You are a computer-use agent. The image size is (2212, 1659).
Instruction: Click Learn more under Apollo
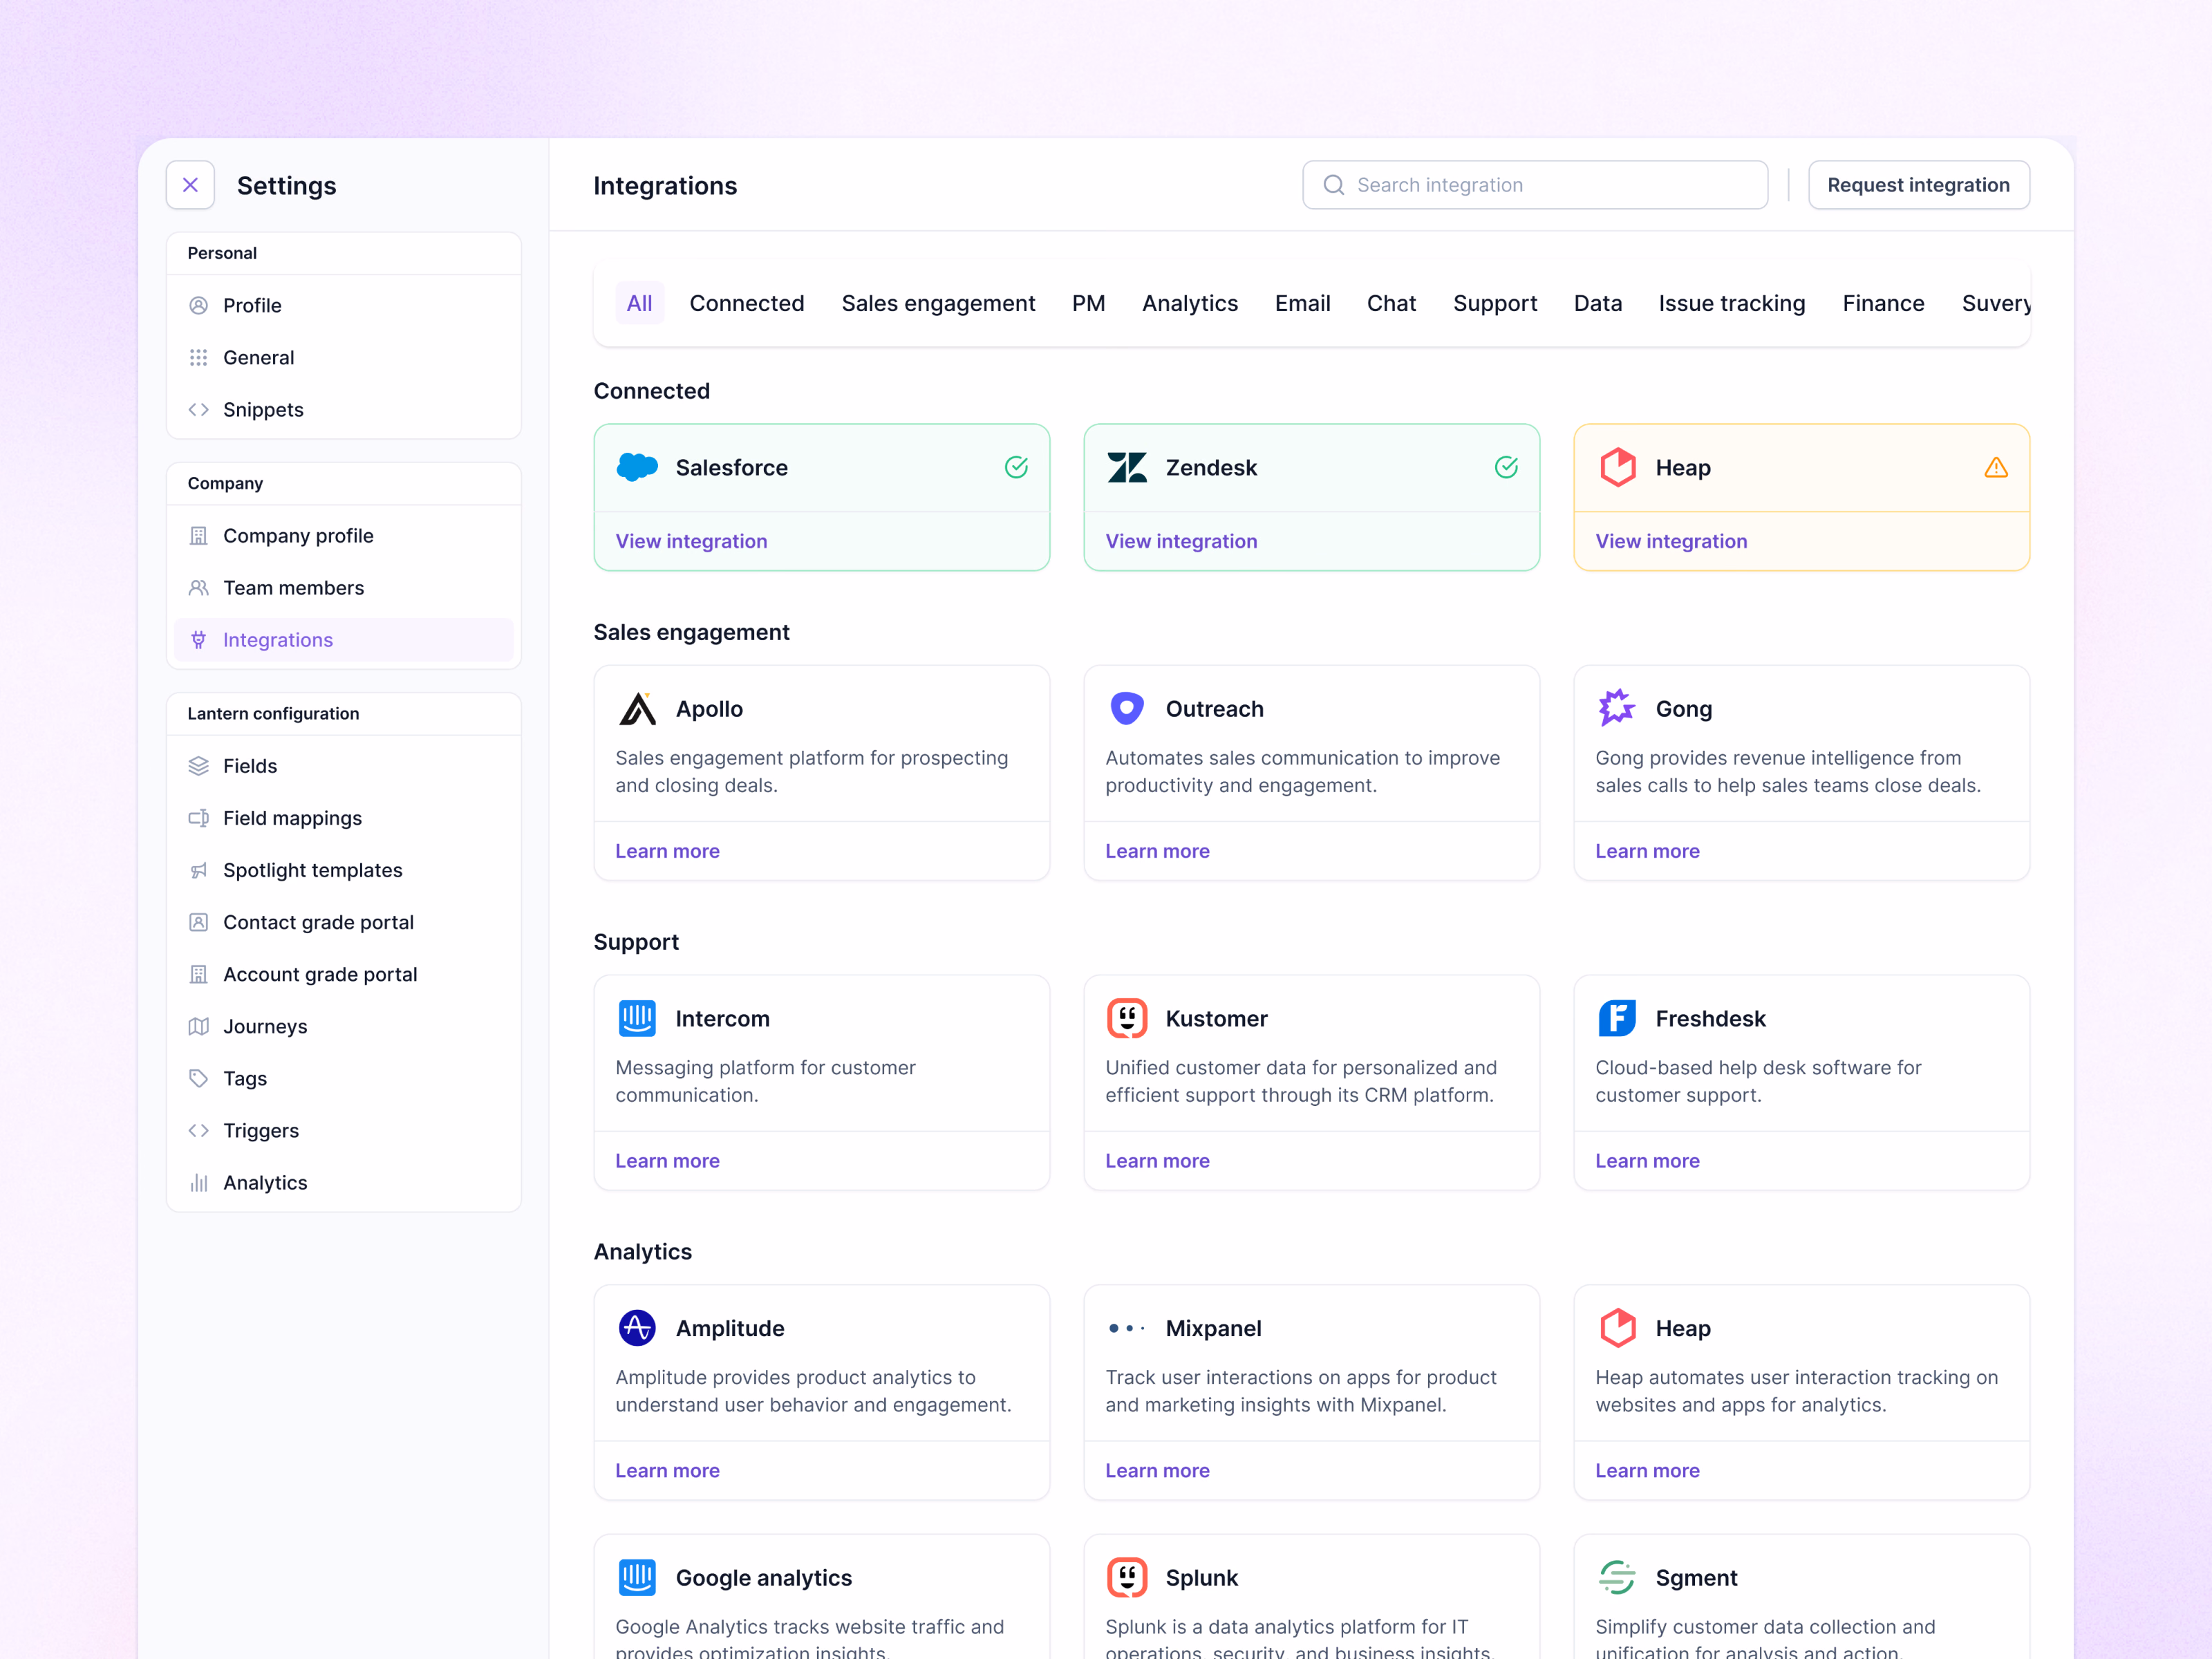pyautogui.click(x=667, y=851)
